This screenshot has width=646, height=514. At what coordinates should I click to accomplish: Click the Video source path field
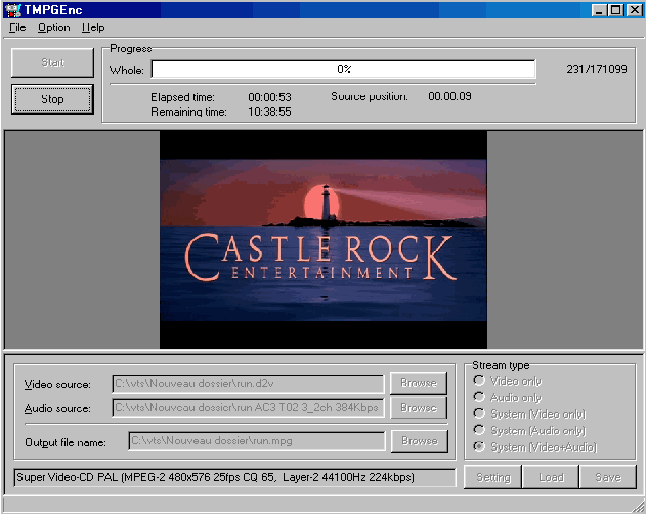248,384
